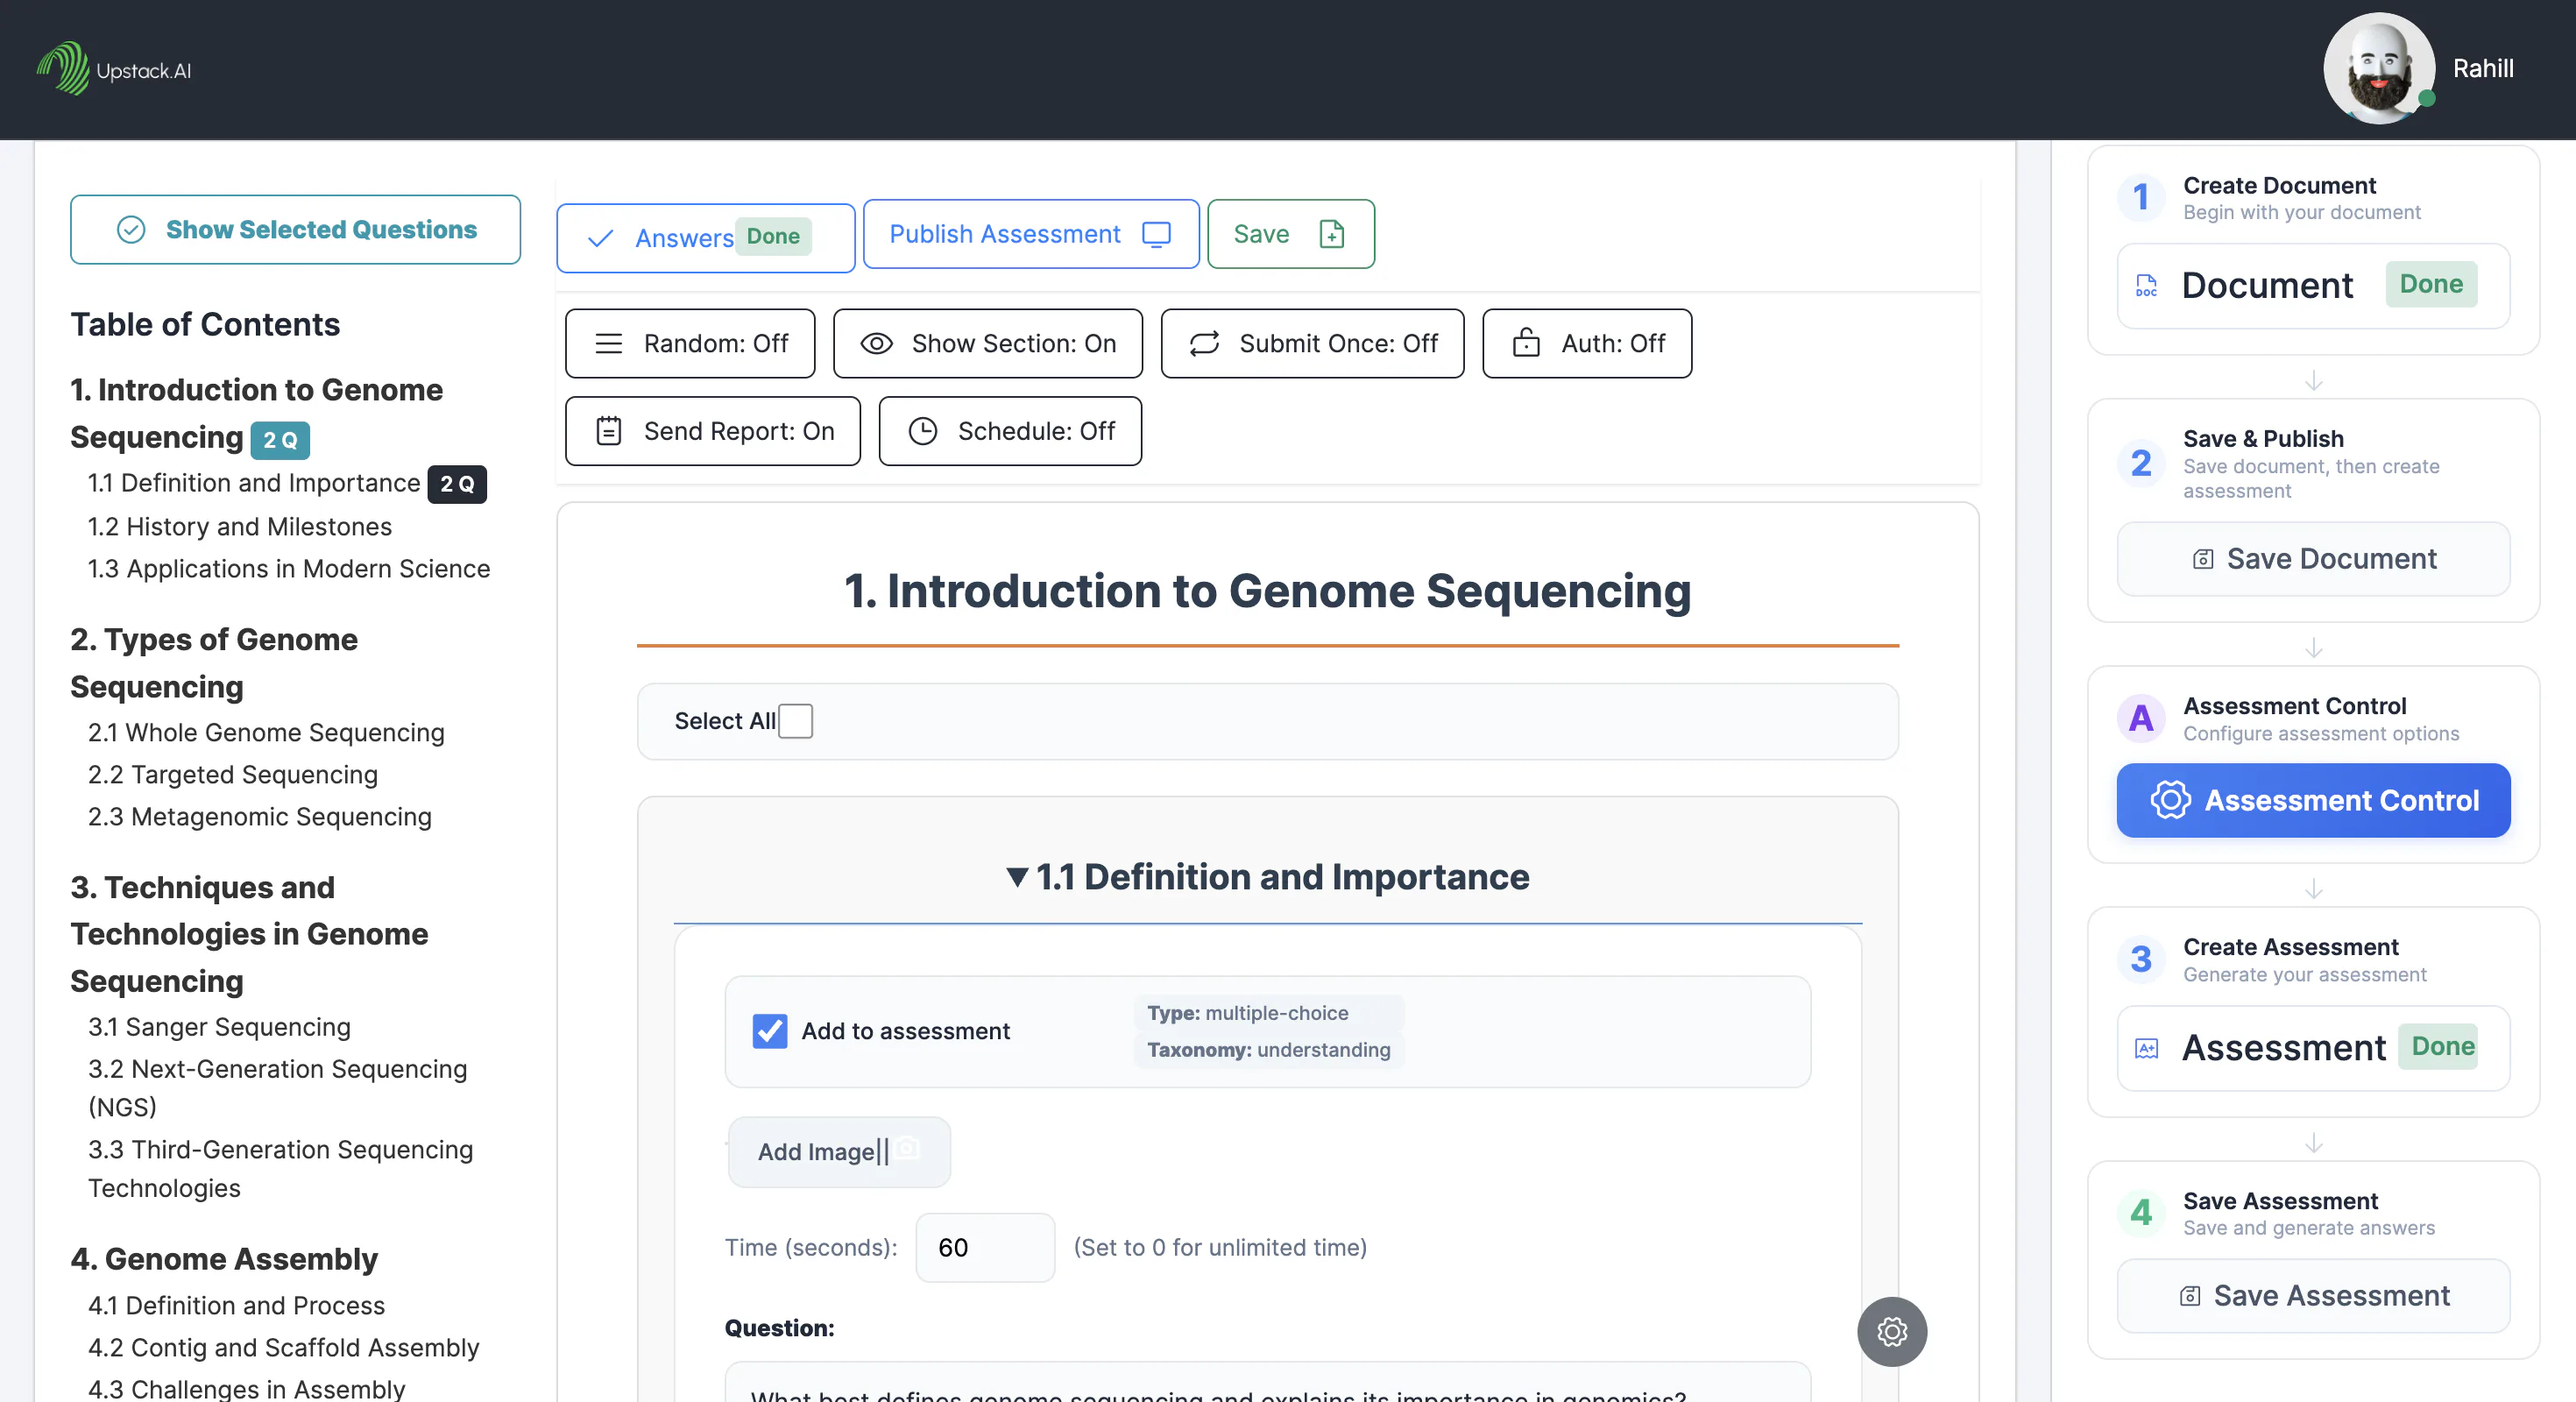The height and width of the screenshot is (1402, 2576).
Task: Toggle Auth: Off lock option
Action: coord(1587,343)
